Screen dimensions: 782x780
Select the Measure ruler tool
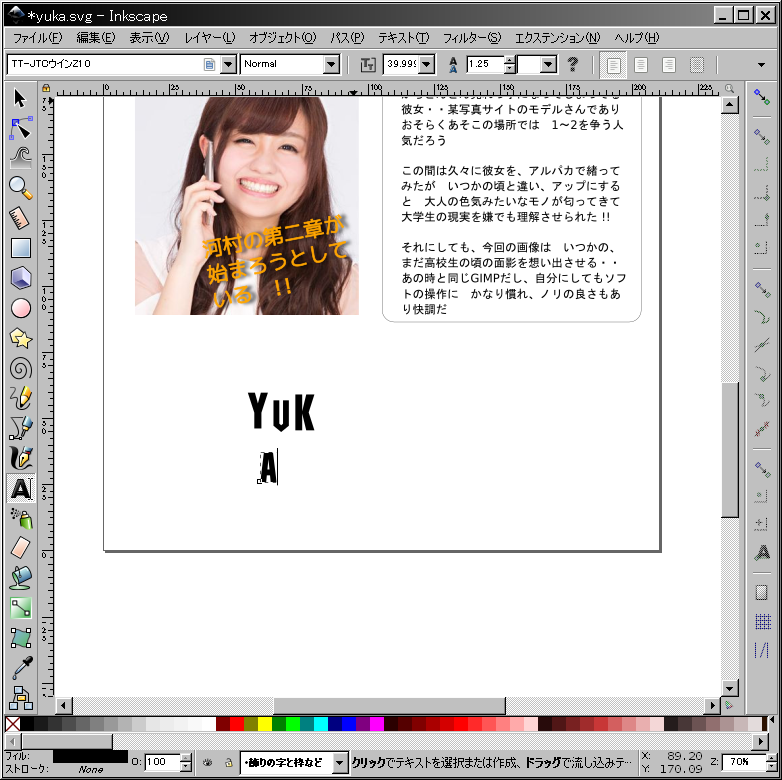(20, 218)
